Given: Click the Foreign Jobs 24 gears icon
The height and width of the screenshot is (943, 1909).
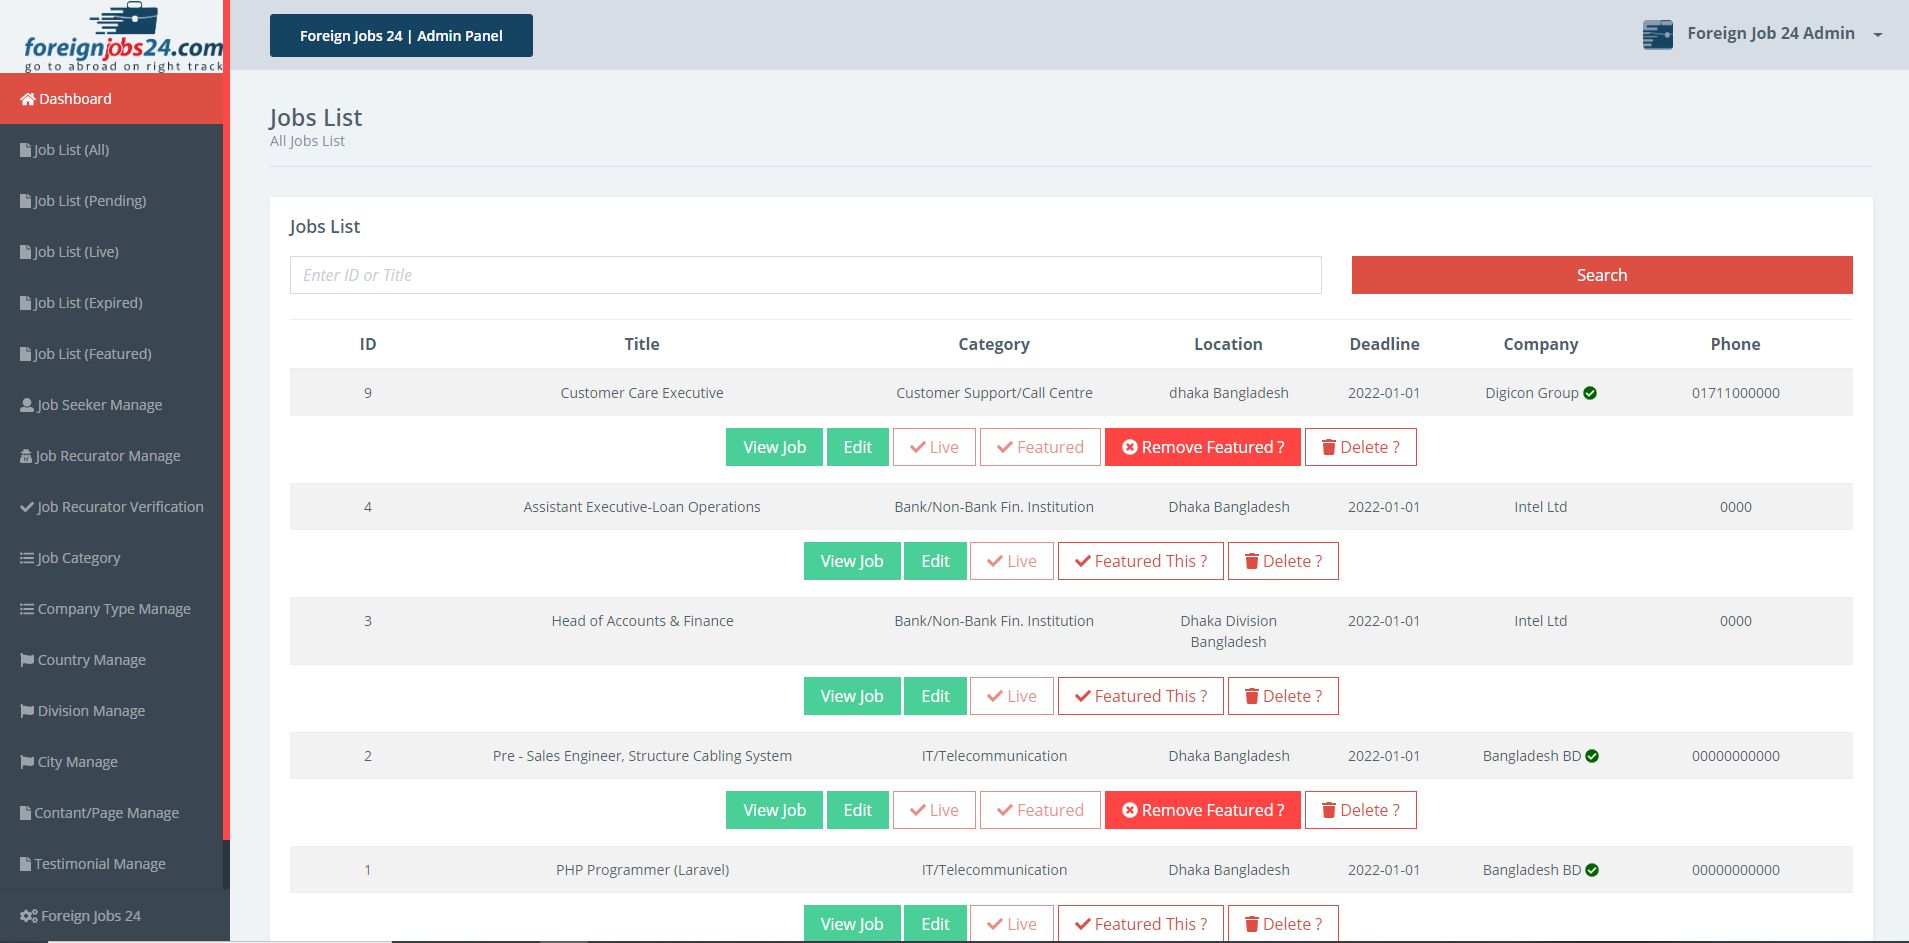Looking at the screenshot, I should 29,916.
